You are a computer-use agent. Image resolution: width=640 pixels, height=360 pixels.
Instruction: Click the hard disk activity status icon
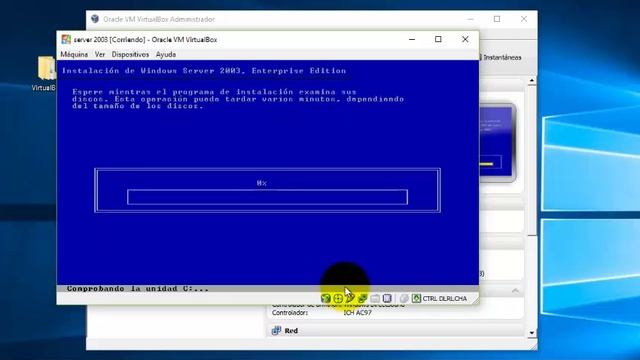(325, 298)
